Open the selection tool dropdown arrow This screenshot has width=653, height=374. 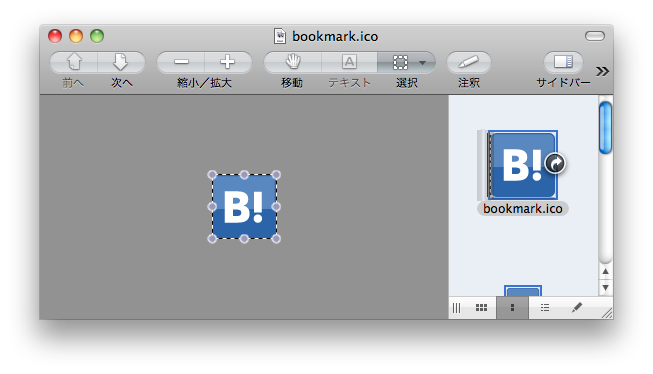(423, 63)
